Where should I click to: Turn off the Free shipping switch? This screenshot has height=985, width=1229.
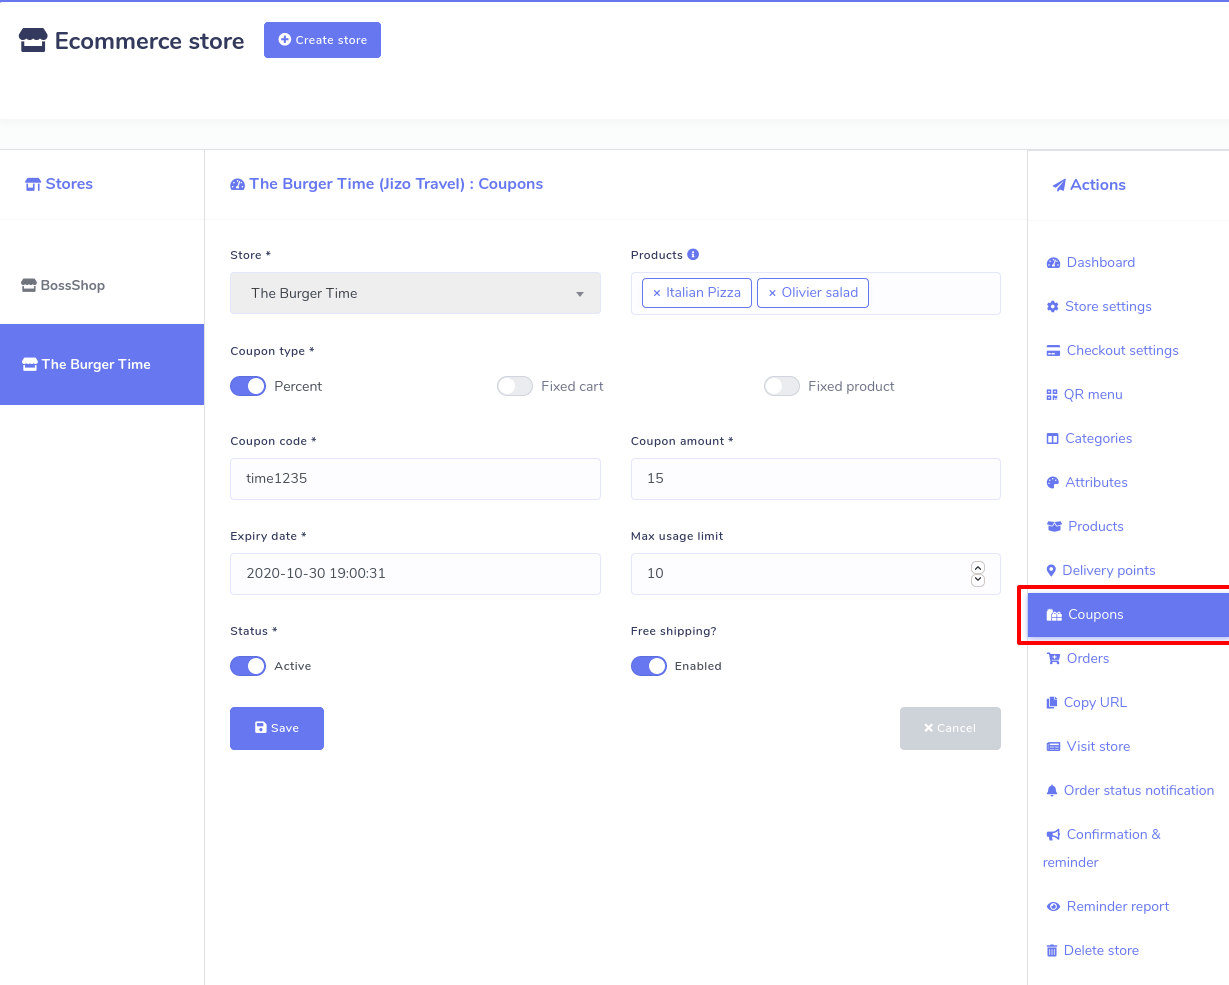pyautogui.click(x=649, y=666)
